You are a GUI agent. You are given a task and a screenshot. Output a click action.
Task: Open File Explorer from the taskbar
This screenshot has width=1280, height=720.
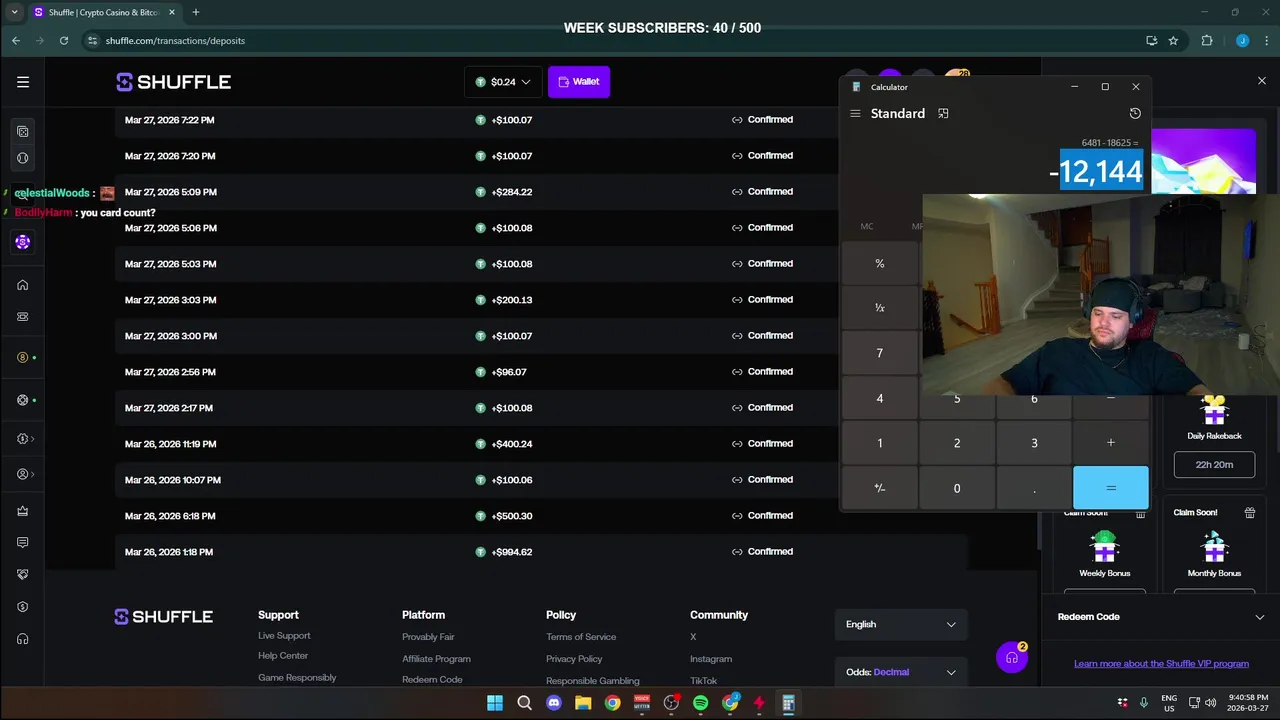(583, 703)
